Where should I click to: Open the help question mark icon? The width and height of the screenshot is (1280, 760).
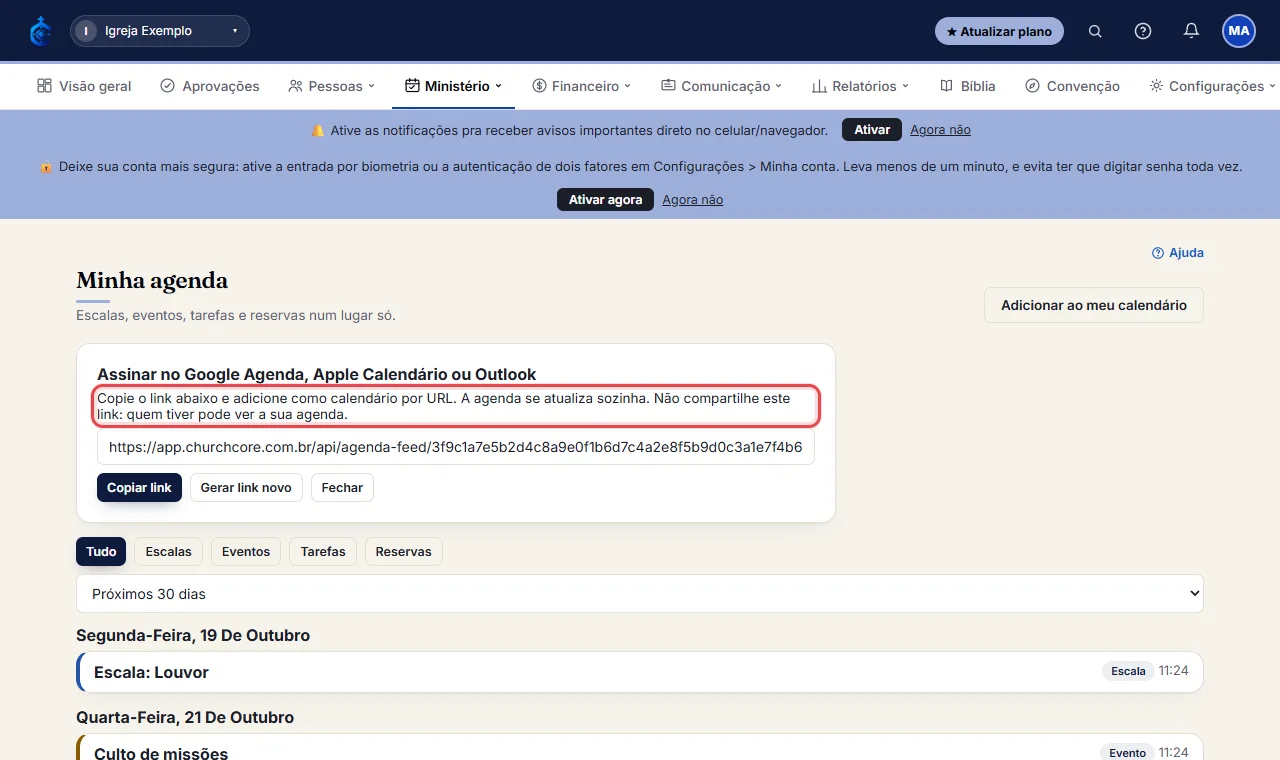(1143, 31)
